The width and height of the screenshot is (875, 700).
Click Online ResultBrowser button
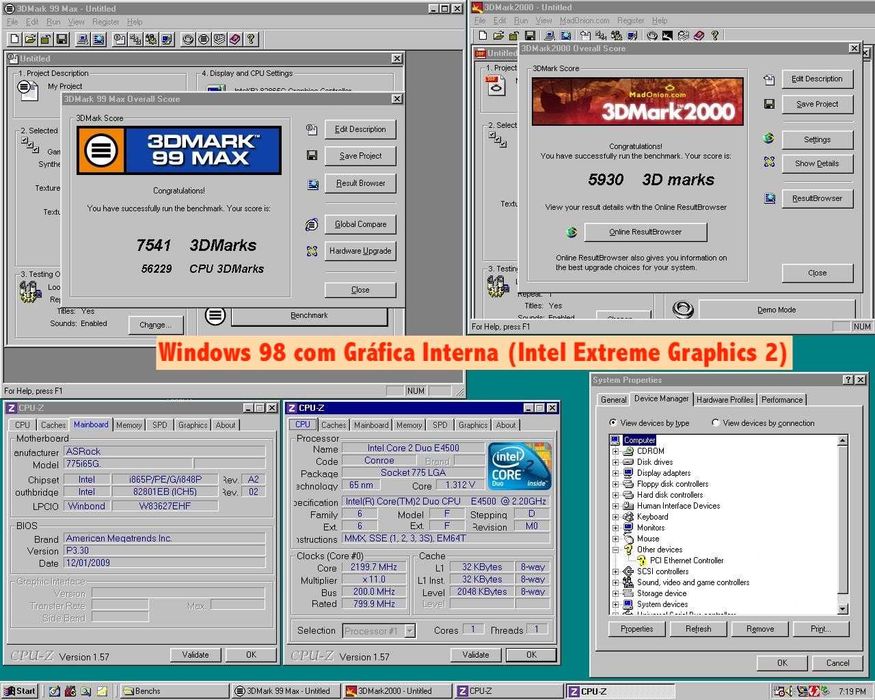[x=646, y=232]
